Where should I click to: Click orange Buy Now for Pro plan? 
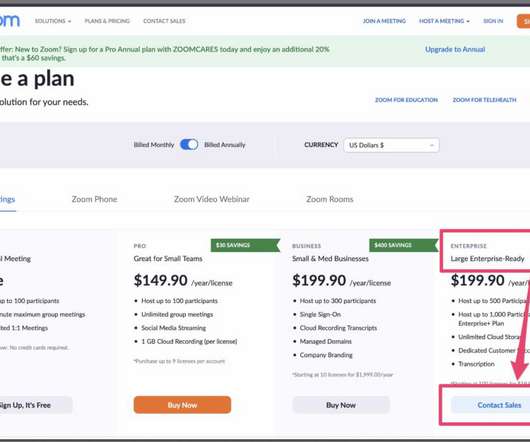182,405
